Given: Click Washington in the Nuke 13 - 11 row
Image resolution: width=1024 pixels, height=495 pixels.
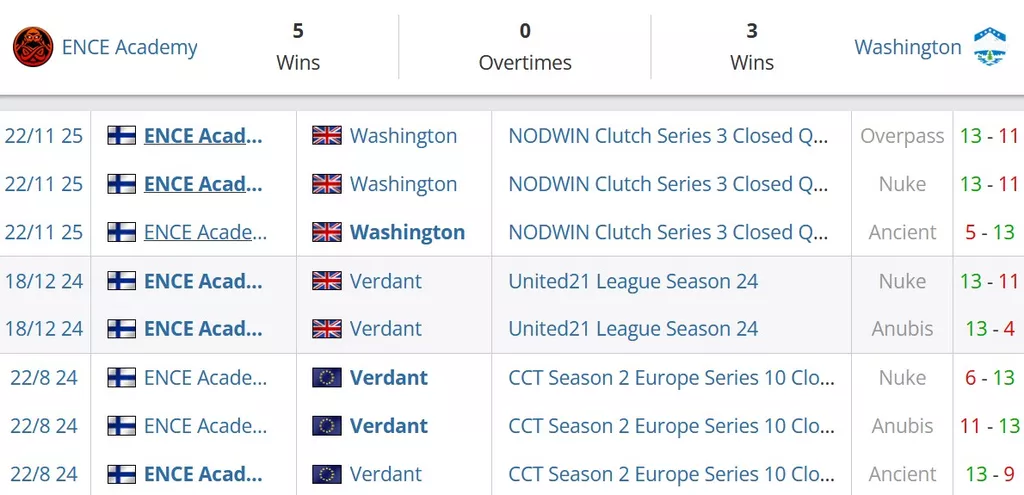Looking at the screenshot, I should point(403,184).
